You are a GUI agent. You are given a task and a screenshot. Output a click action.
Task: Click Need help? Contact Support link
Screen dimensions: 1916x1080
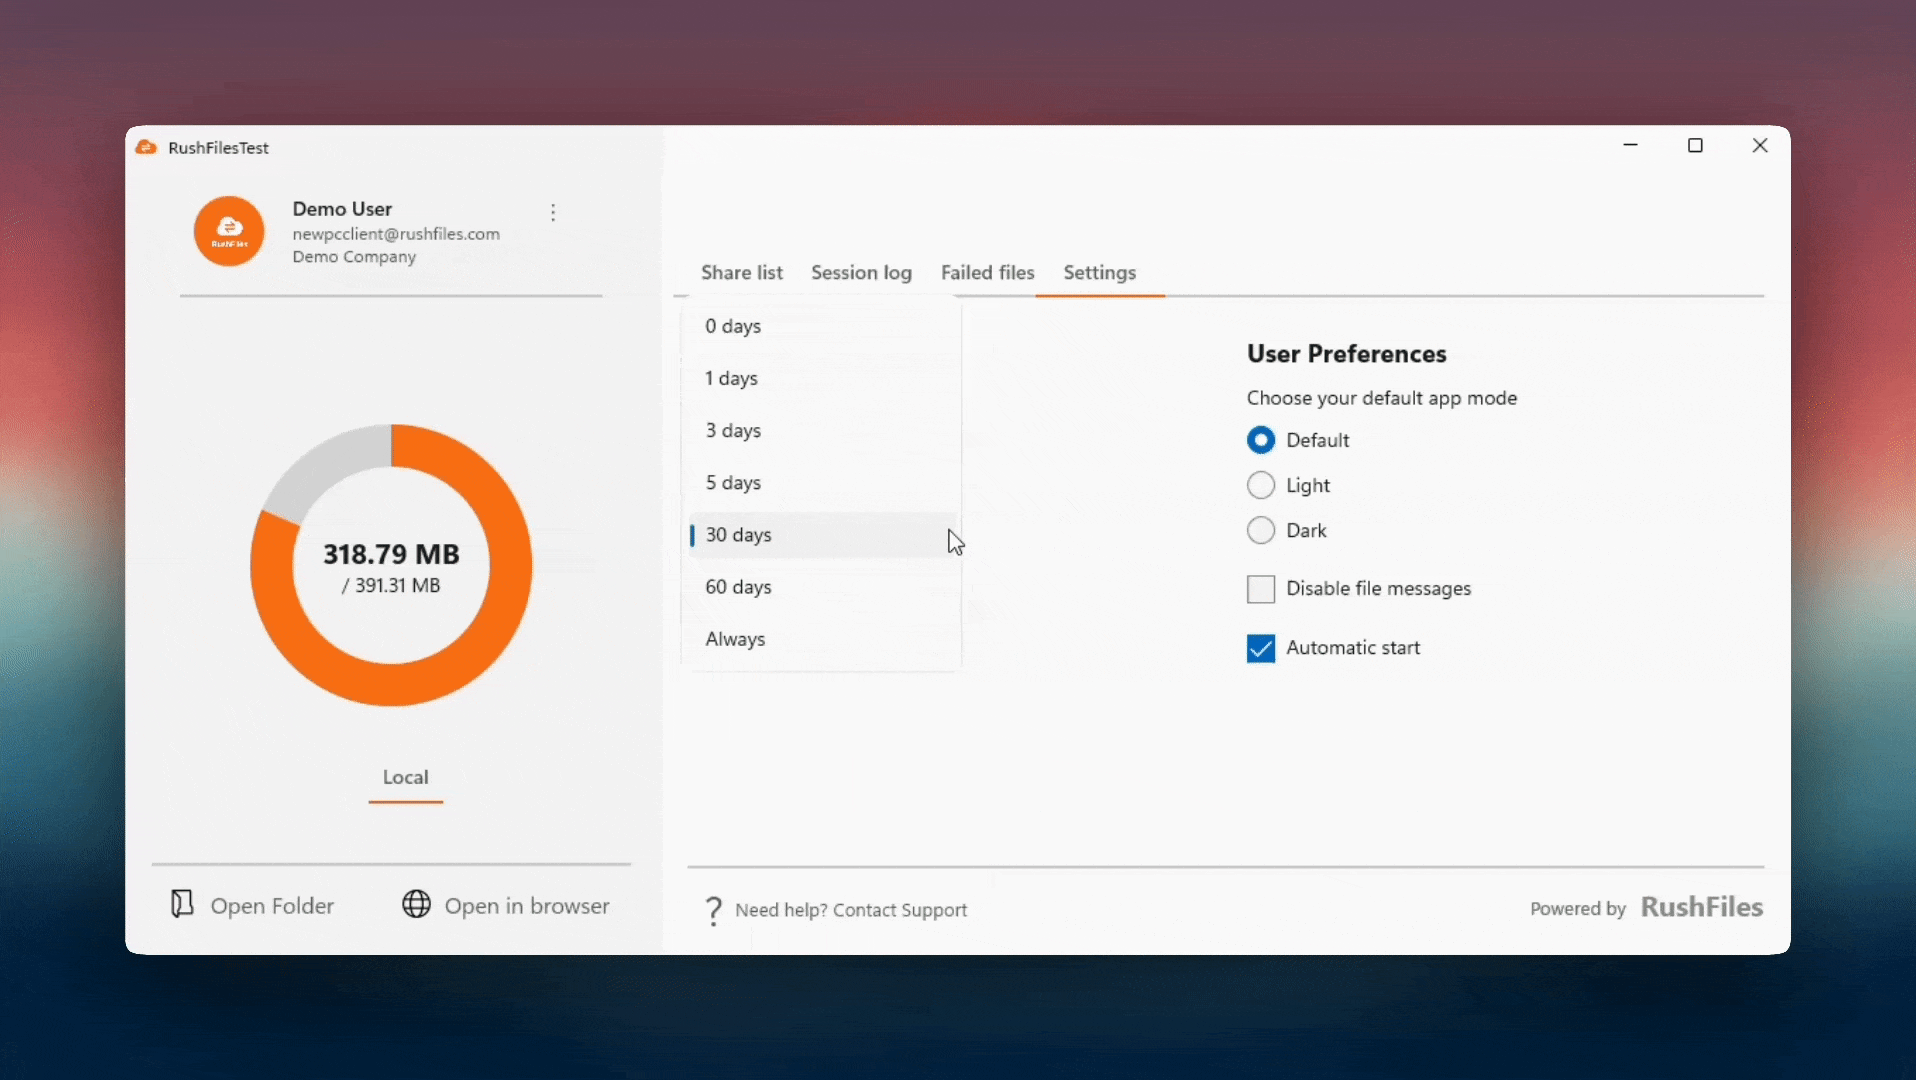pos(851,910)
